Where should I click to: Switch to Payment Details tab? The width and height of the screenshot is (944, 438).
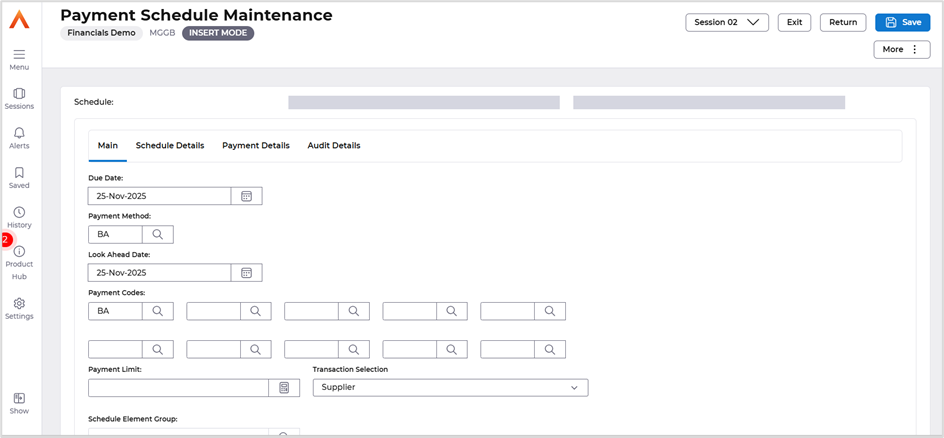[x=256, y=146]
